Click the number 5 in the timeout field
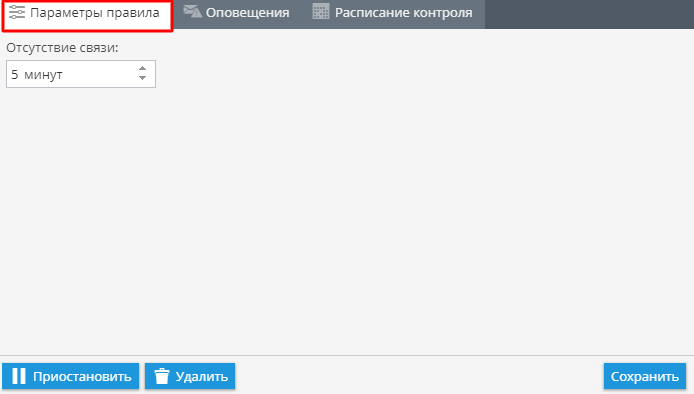 point(15,74)
